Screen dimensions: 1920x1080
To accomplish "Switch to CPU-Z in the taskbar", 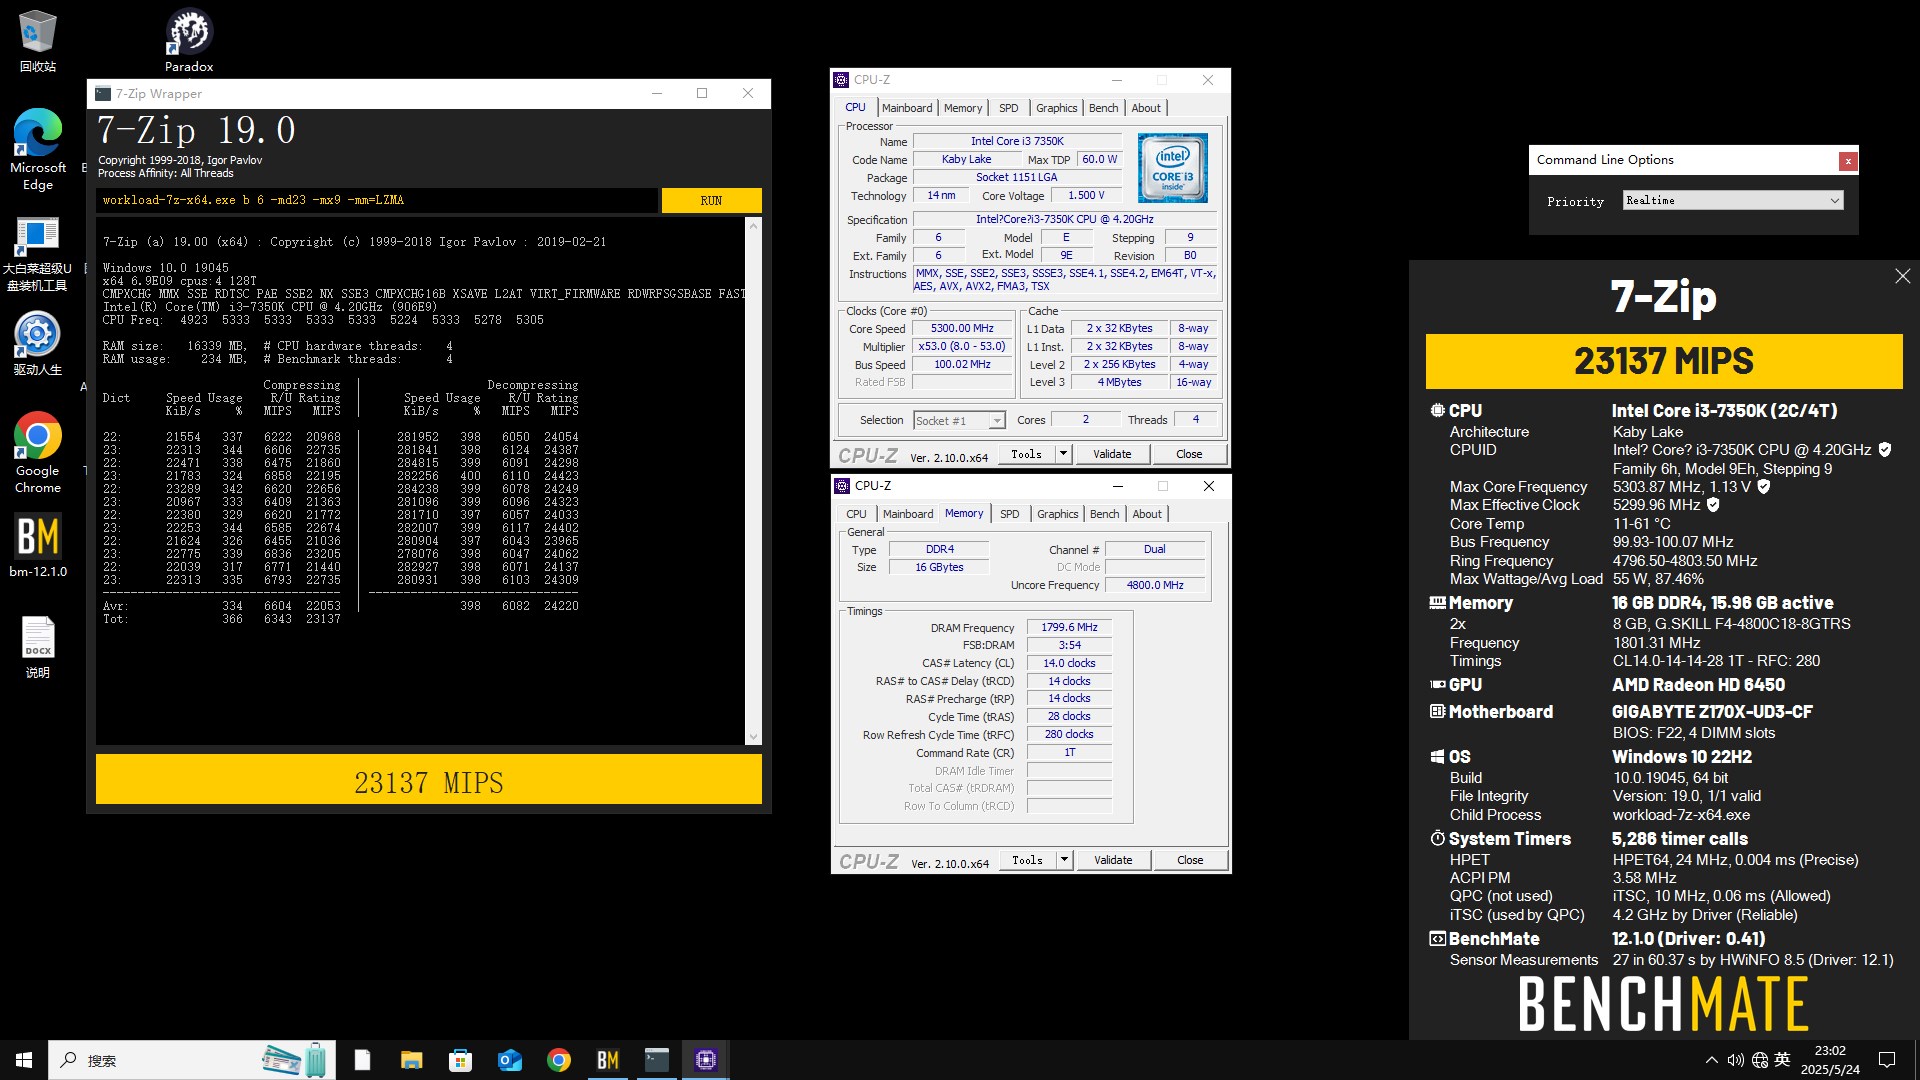I will pos(705,1060).
